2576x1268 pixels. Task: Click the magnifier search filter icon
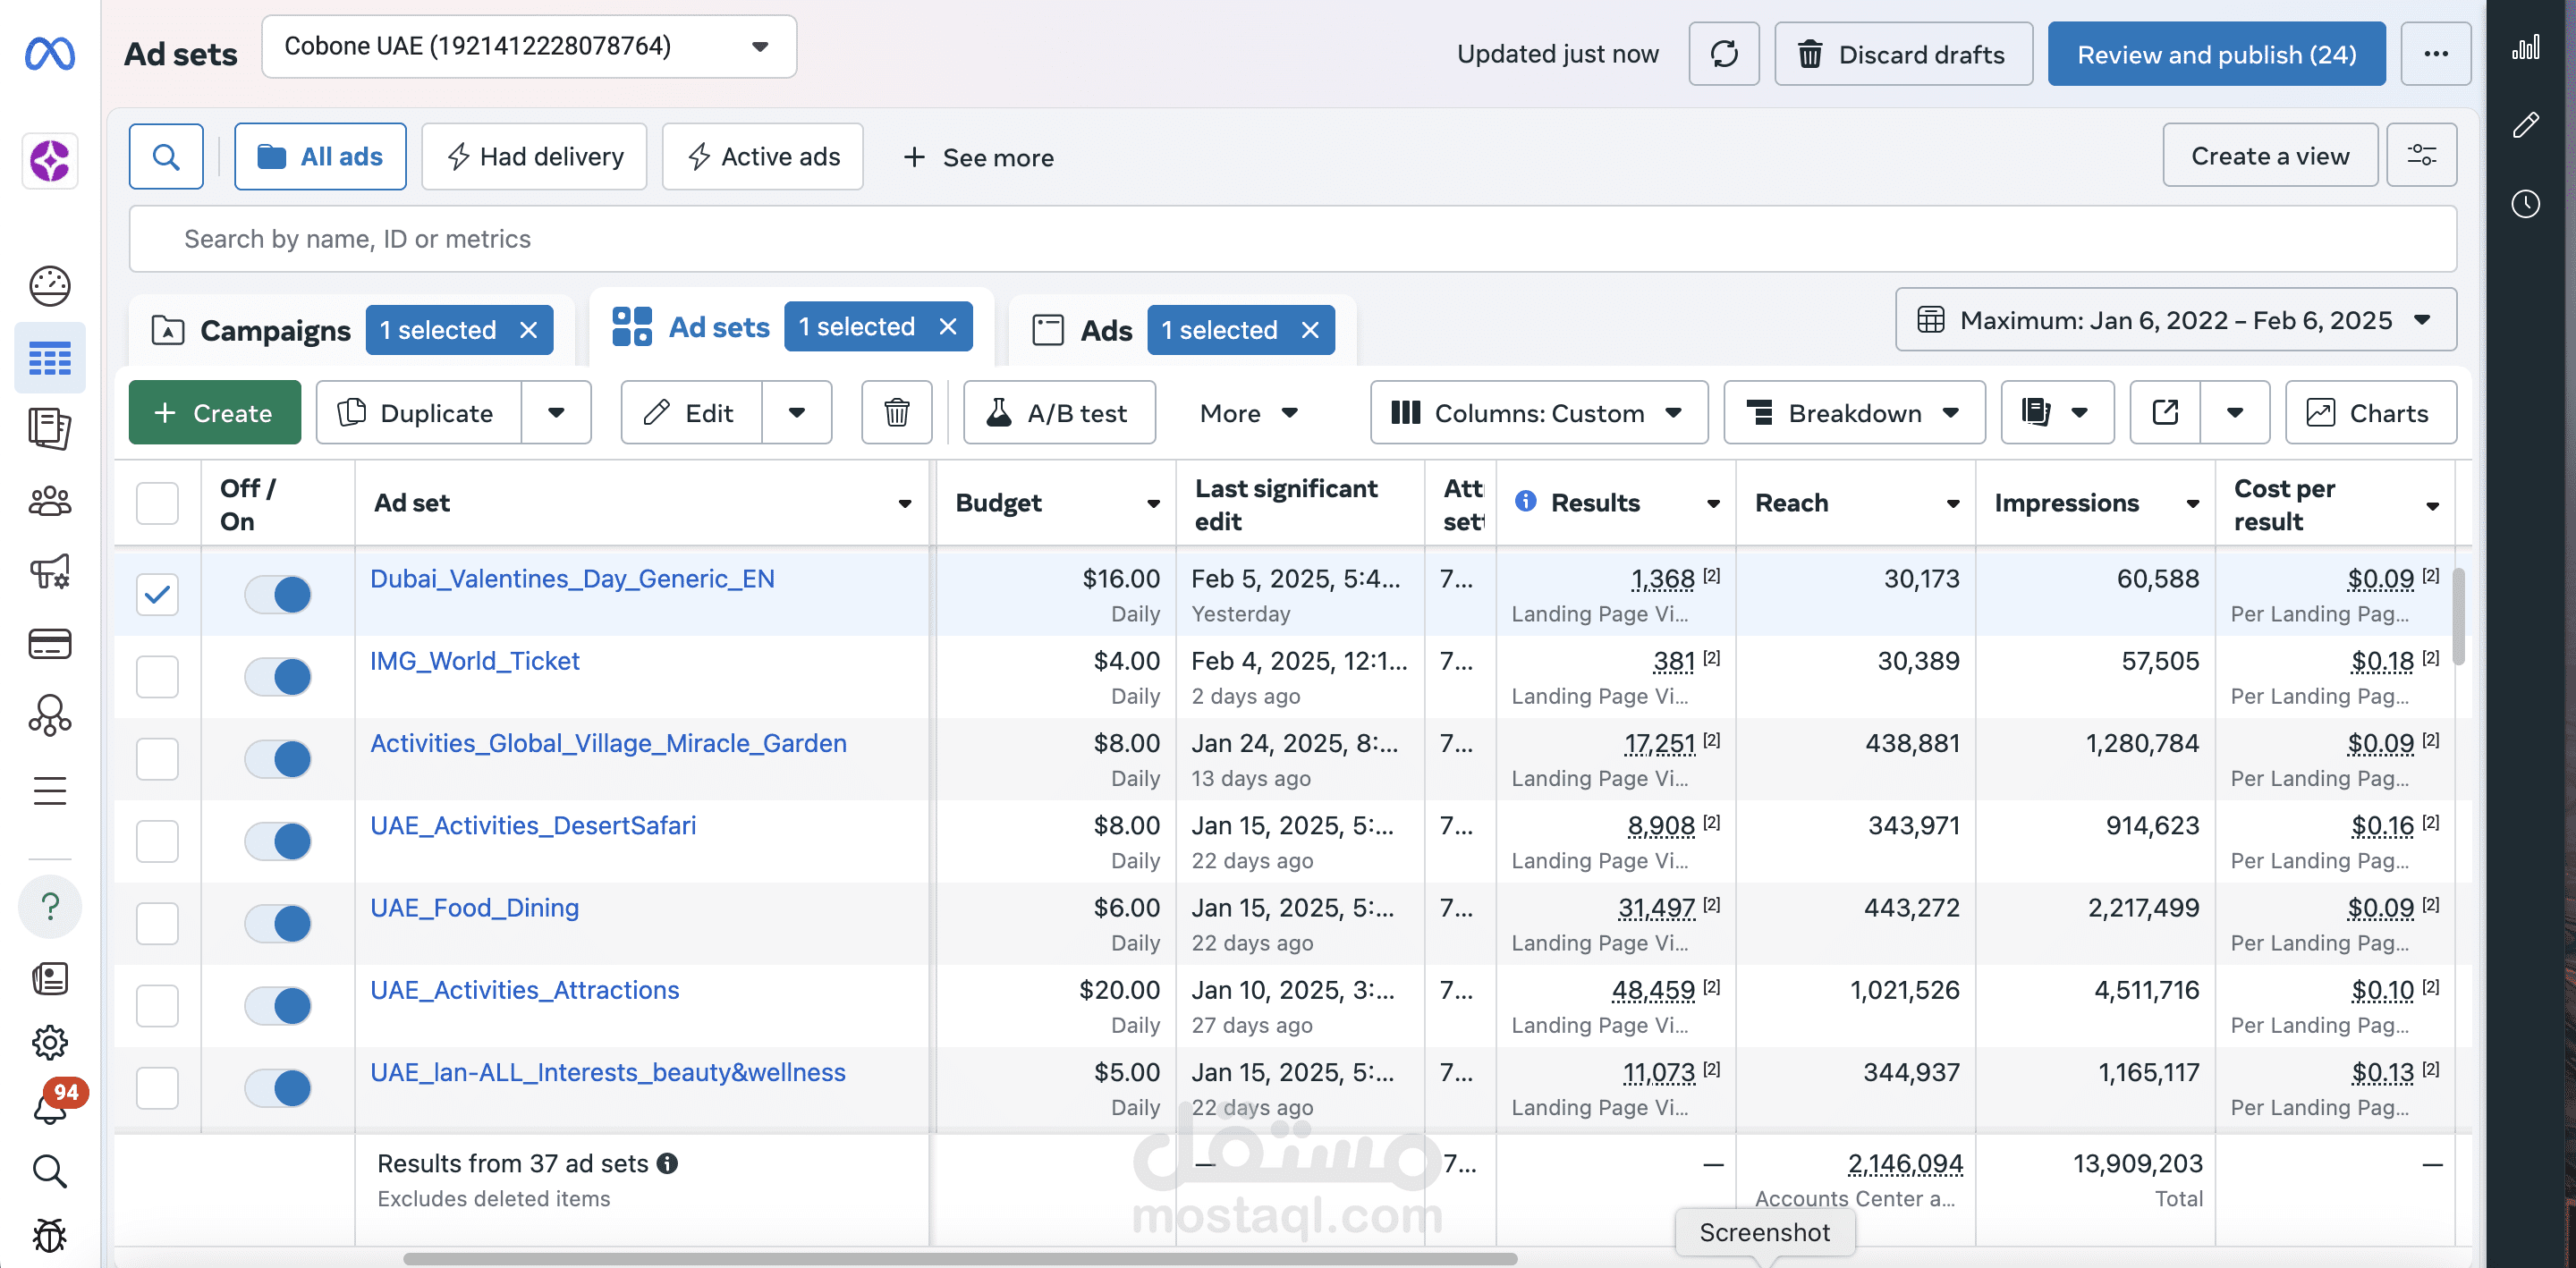tap(166, 157)
